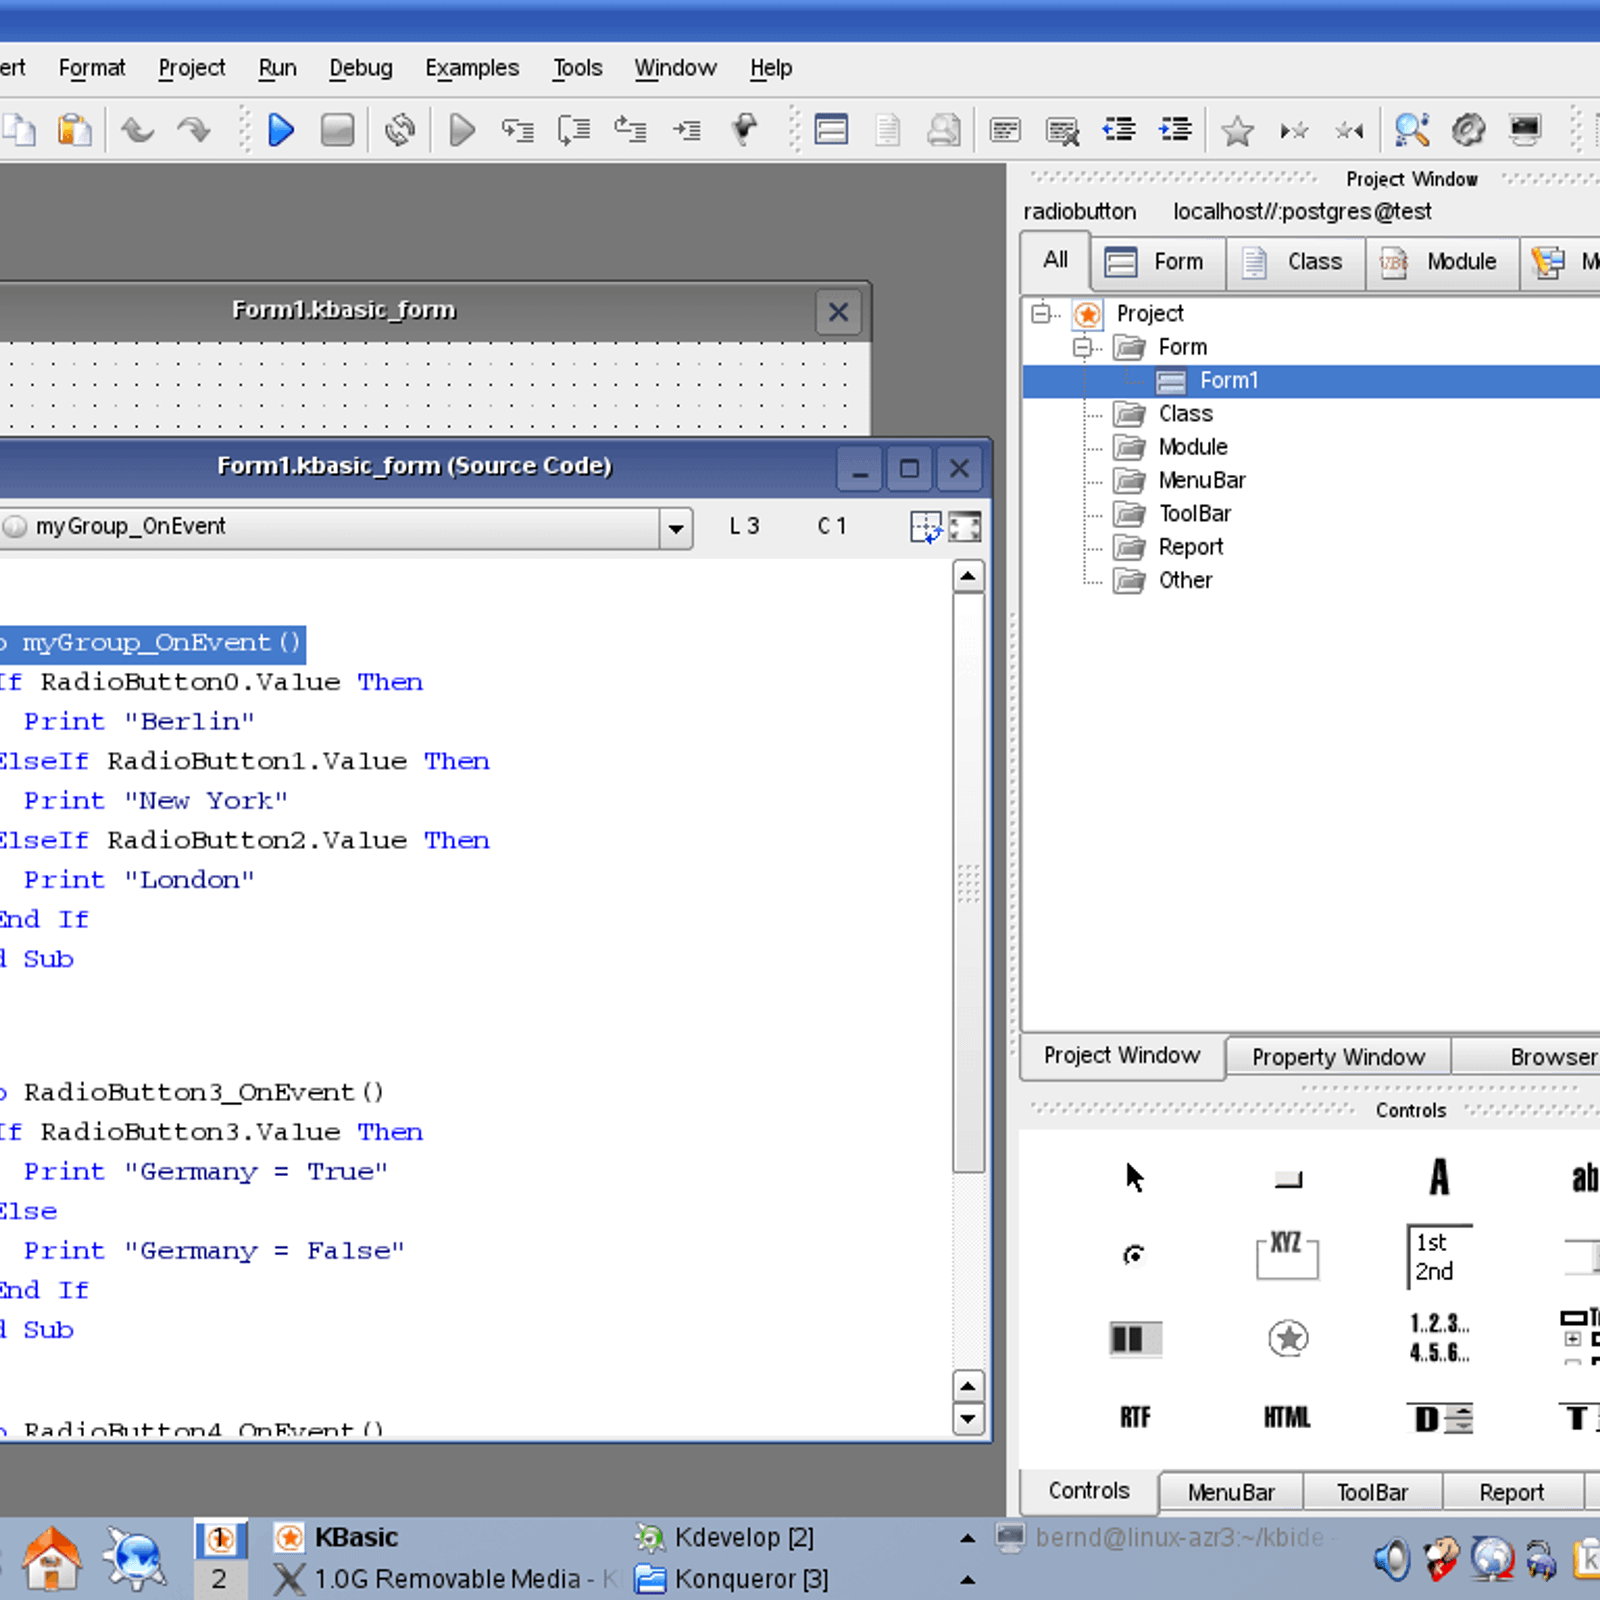Click the code editor scroll down arrow
Screen dimensions: 1600x1600
coord(968,1418)
